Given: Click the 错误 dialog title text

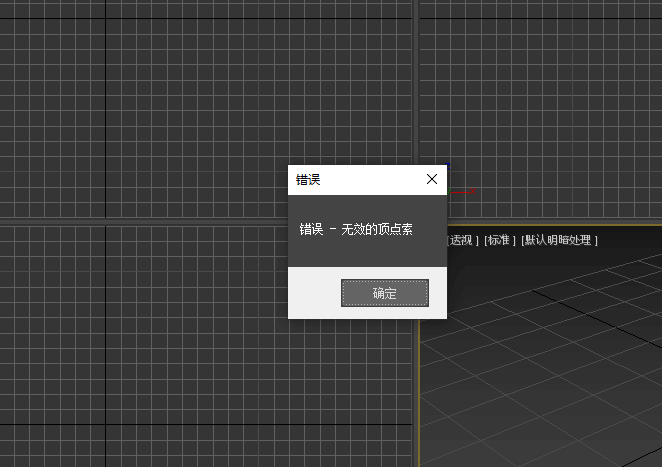Looking at the screenshot, I should (308, 180).
